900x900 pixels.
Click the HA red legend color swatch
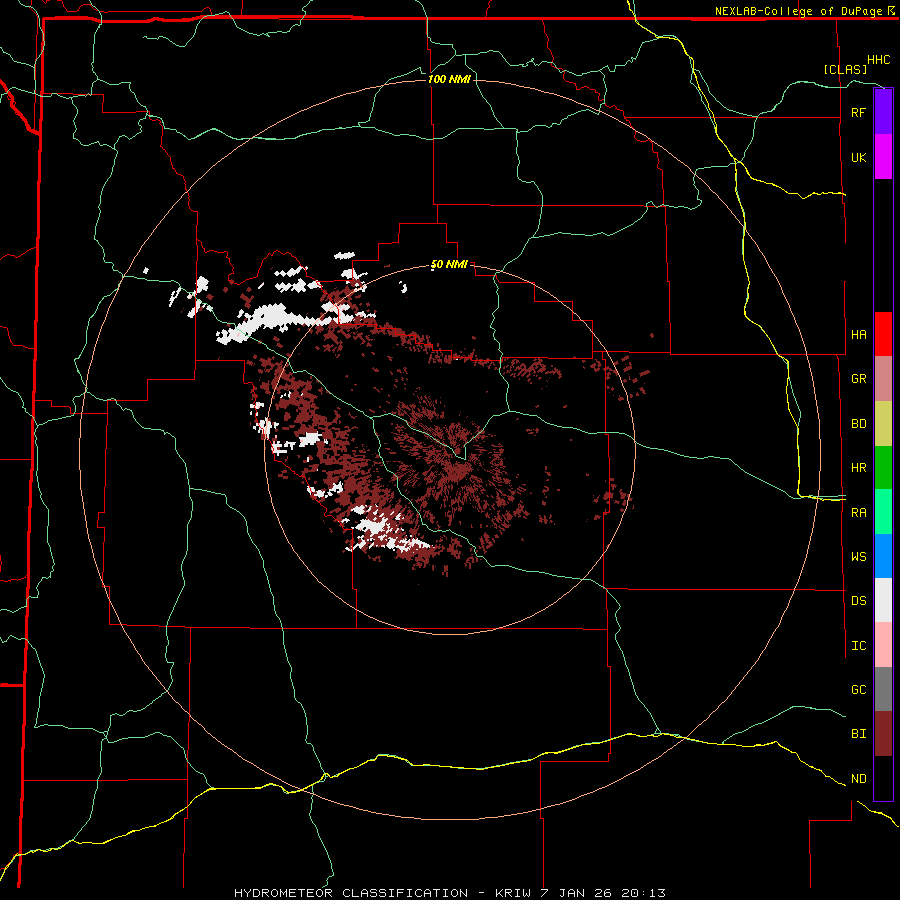tap(883, 334)
